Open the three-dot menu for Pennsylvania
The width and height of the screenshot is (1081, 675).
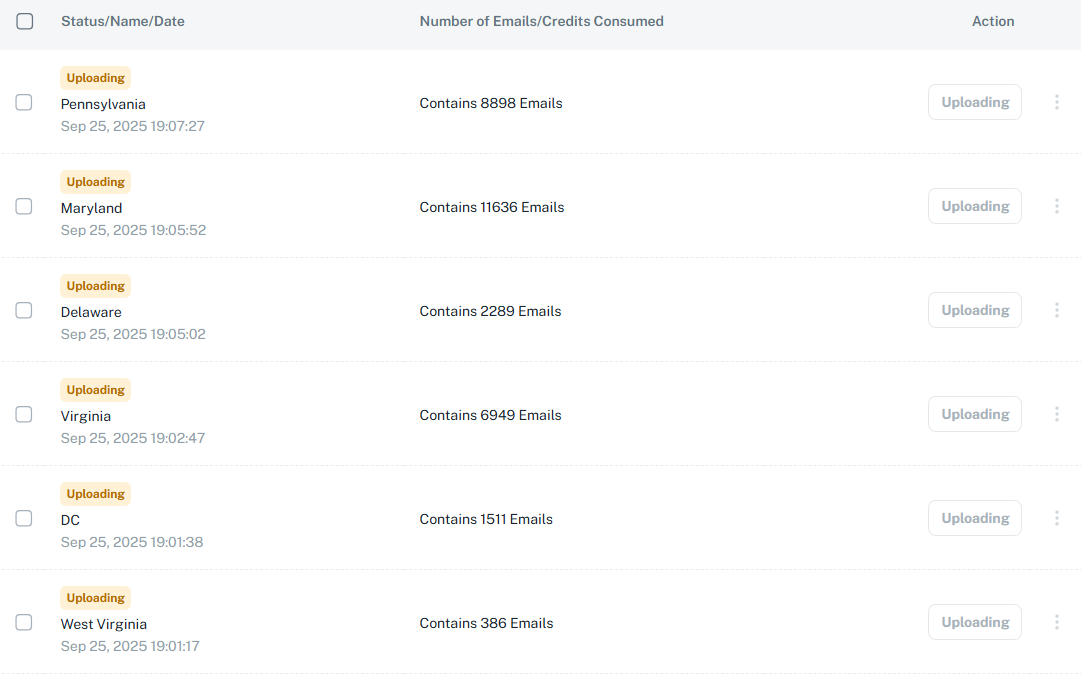click(1057, 102)
